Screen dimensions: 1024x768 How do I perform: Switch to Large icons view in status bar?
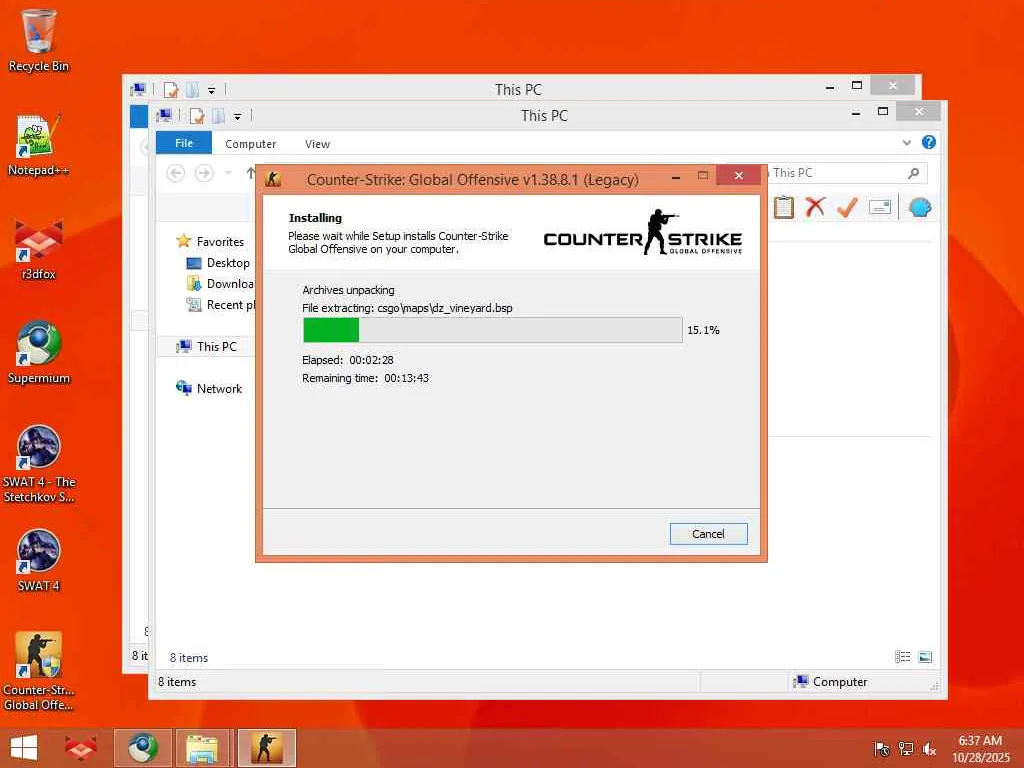(x=925, y=657)
